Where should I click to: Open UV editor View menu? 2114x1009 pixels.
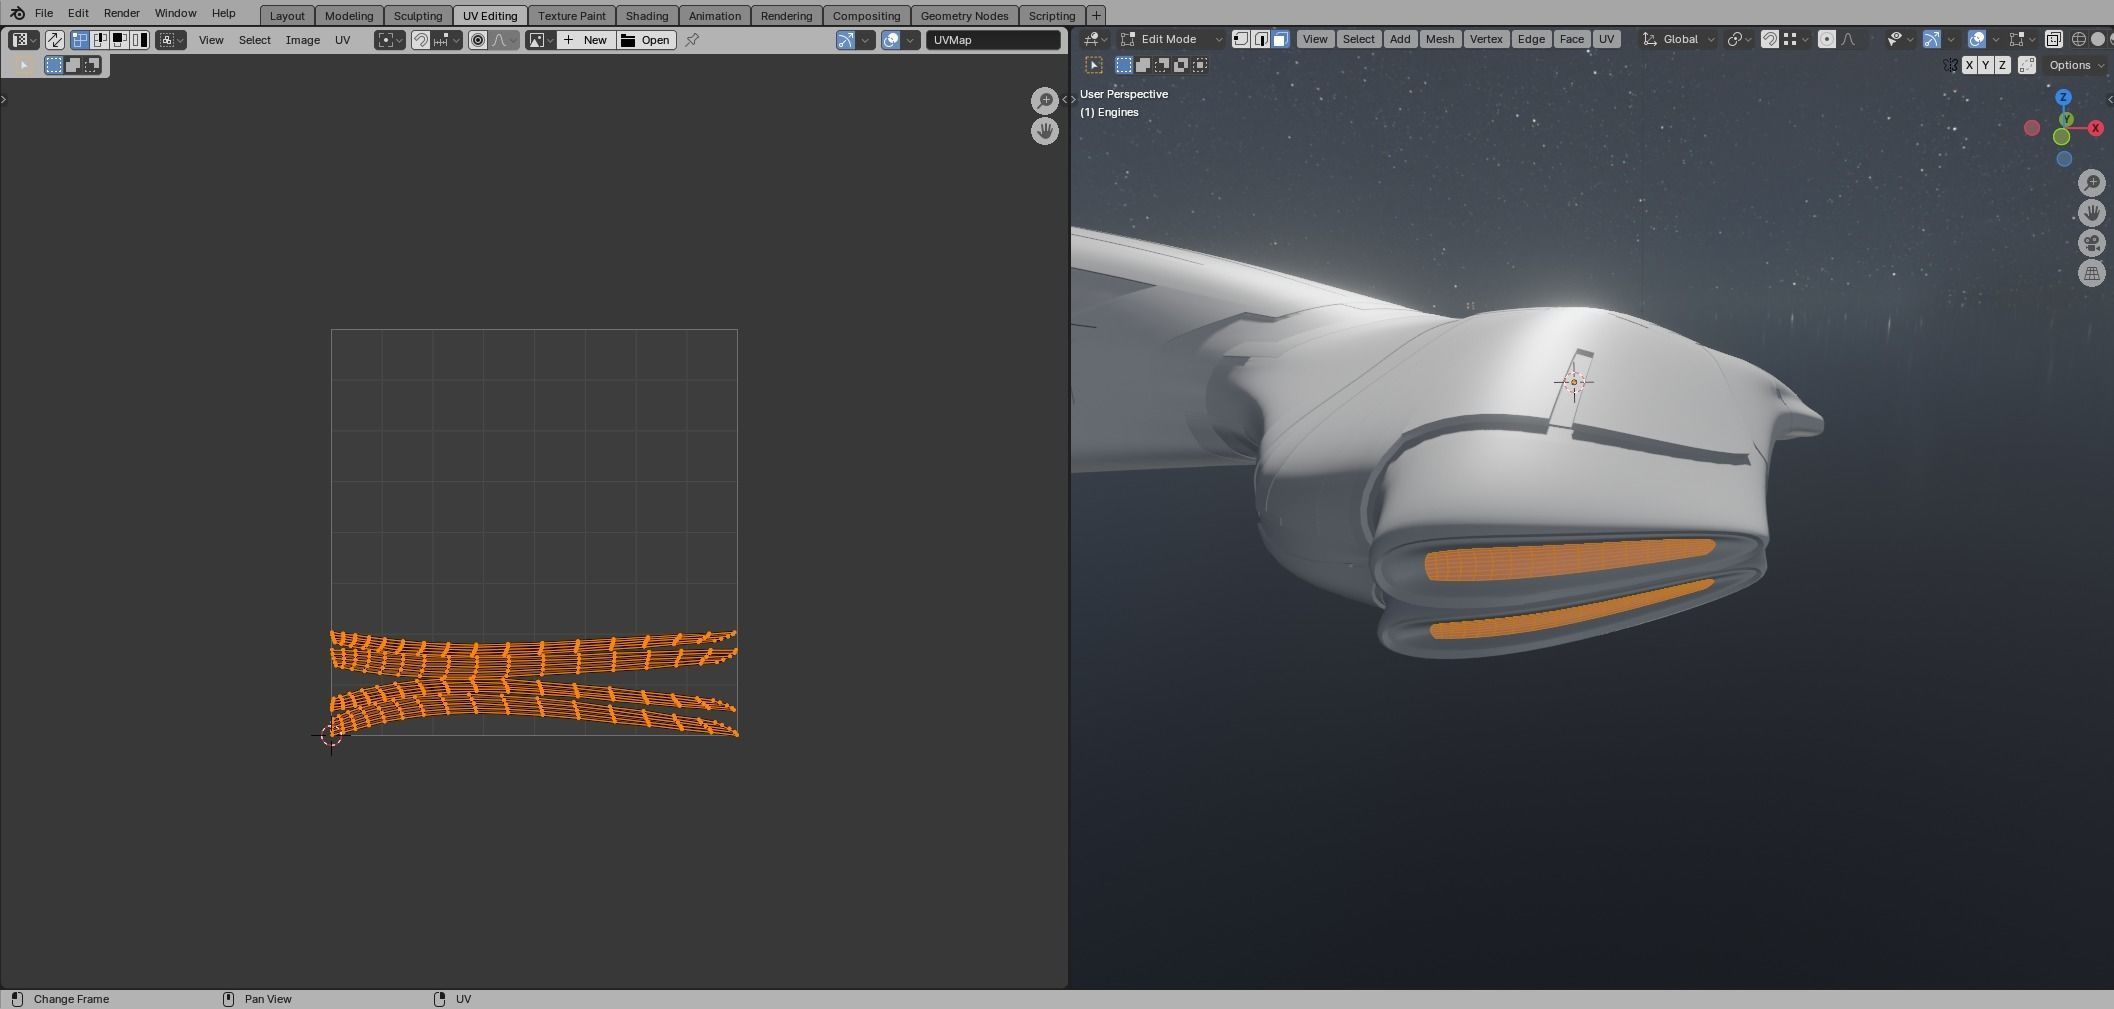(x=211, y=40)
